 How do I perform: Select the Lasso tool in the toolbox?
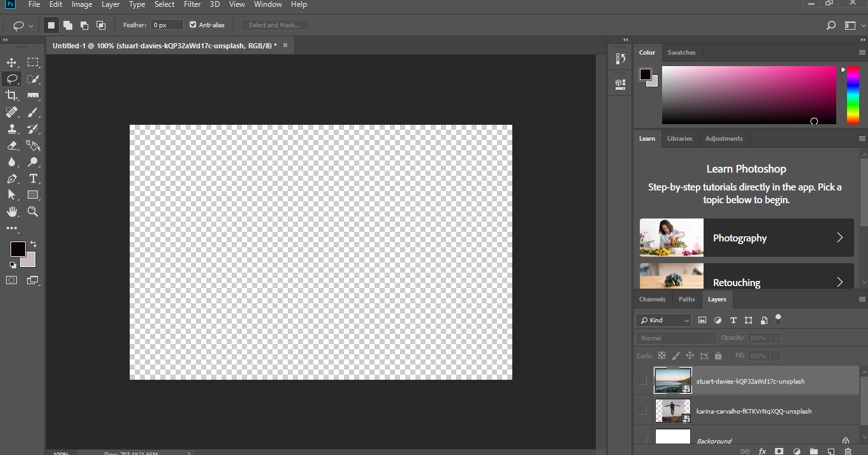point(12,79)
